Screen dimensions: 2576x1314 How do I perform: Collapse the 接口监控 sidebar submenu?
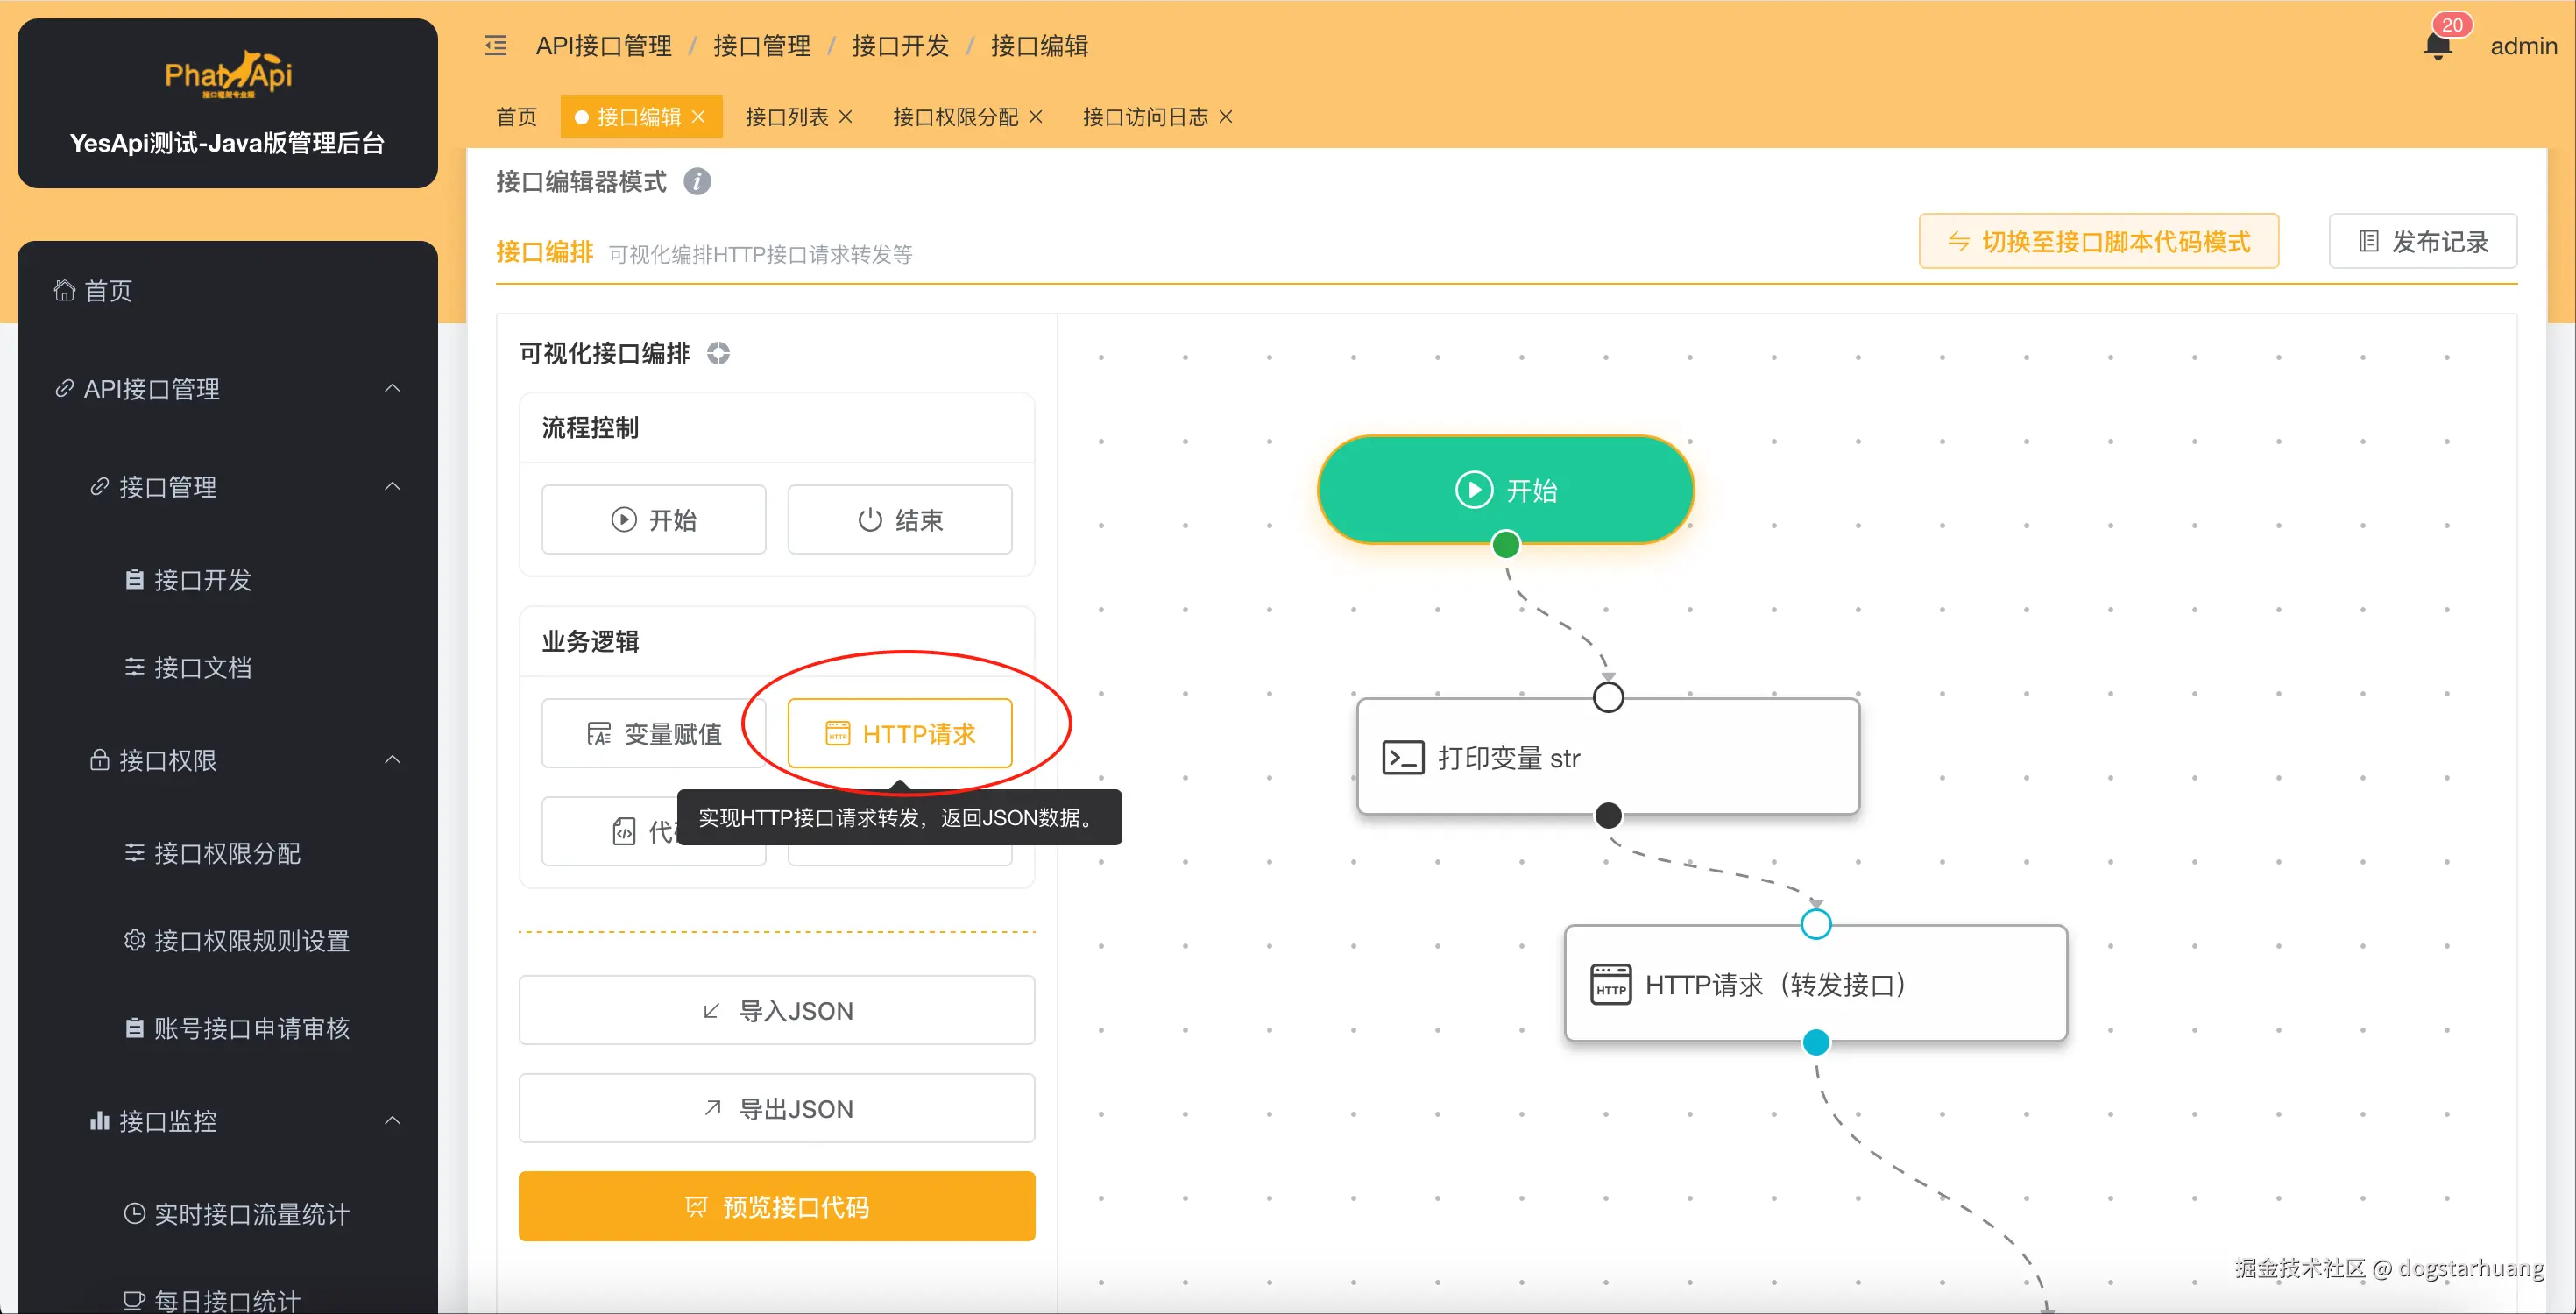click(x=393, y=1120)
